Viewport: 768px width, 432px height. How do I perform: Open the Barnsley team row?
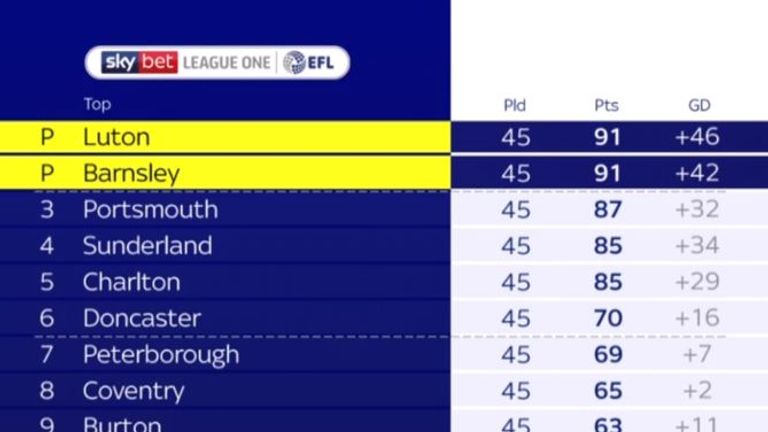pos(384,173)
